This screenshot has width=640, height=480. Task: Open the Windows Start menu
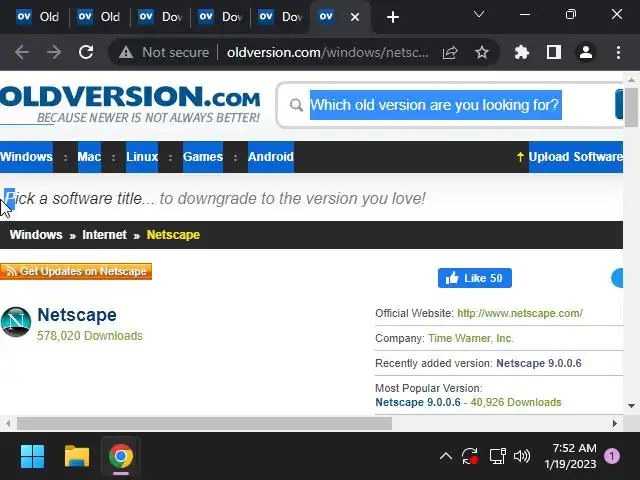[x=32, y=456]
